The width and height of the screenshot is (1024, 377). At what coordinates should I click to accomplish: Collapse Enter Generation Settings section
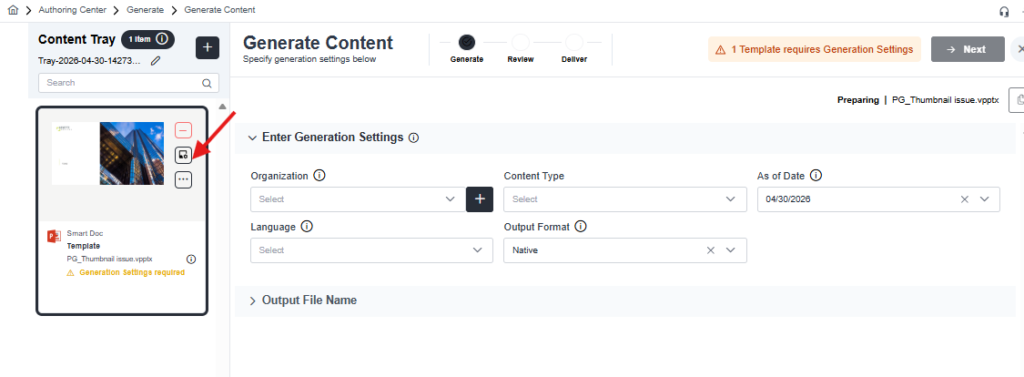(x=253, y=138)
